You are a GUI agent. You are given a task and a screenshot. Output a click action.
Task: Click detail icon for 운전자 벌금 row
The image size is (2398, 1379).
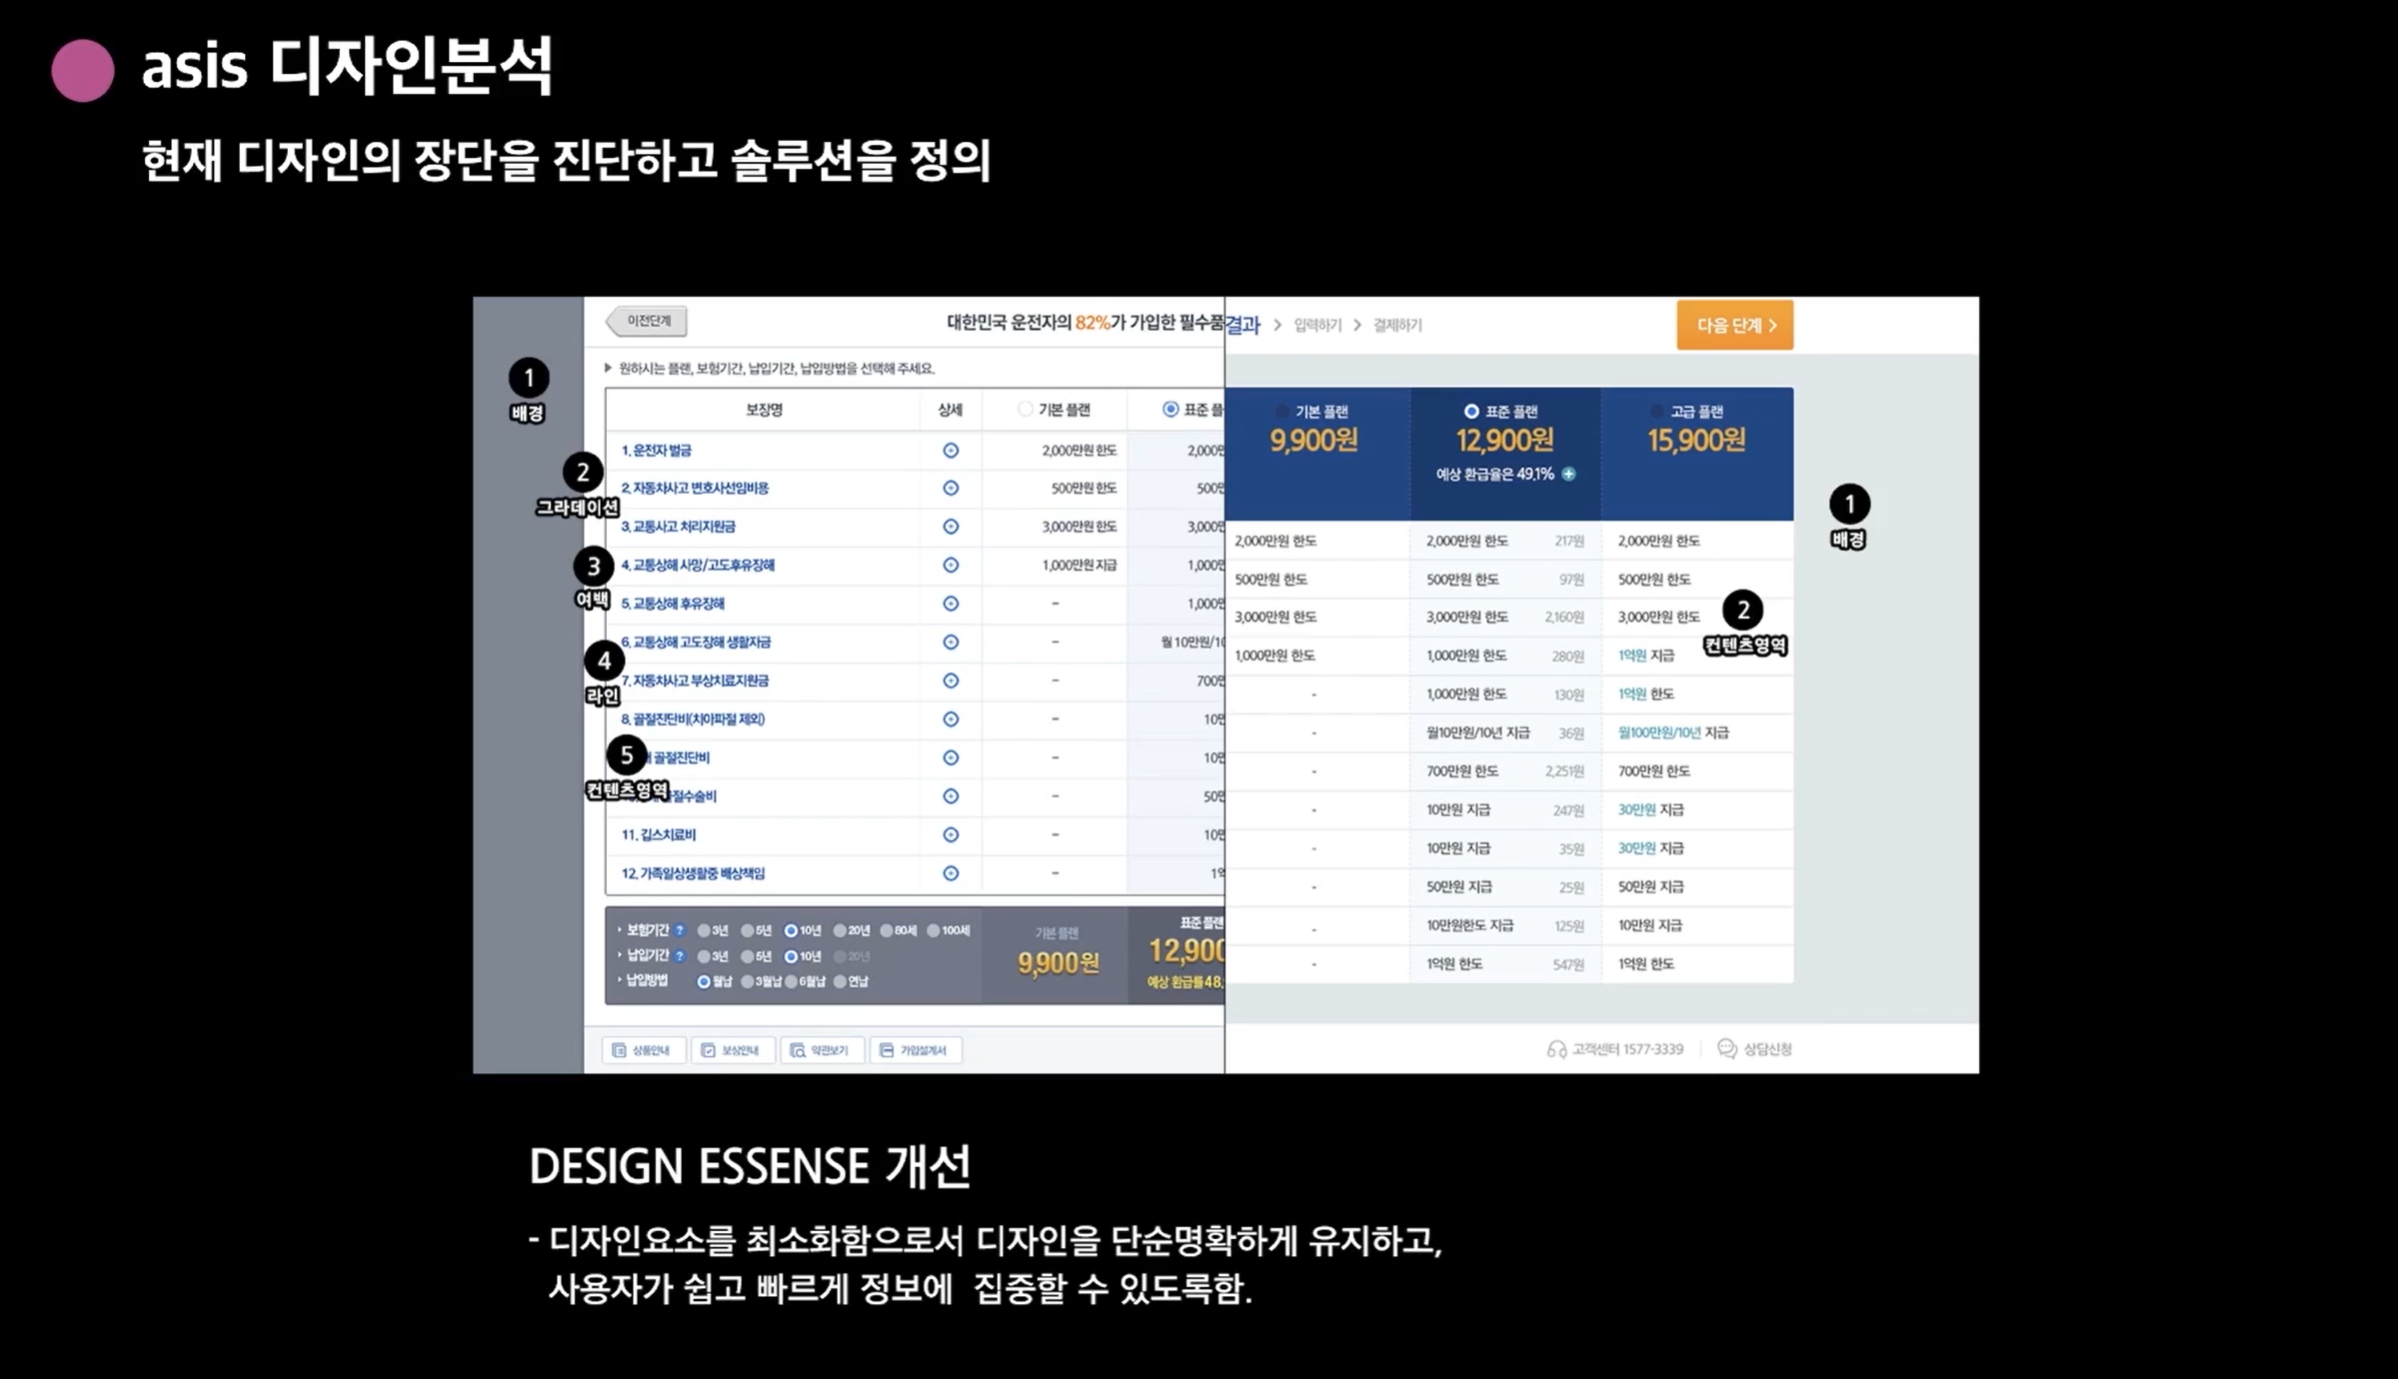[950, 451]
